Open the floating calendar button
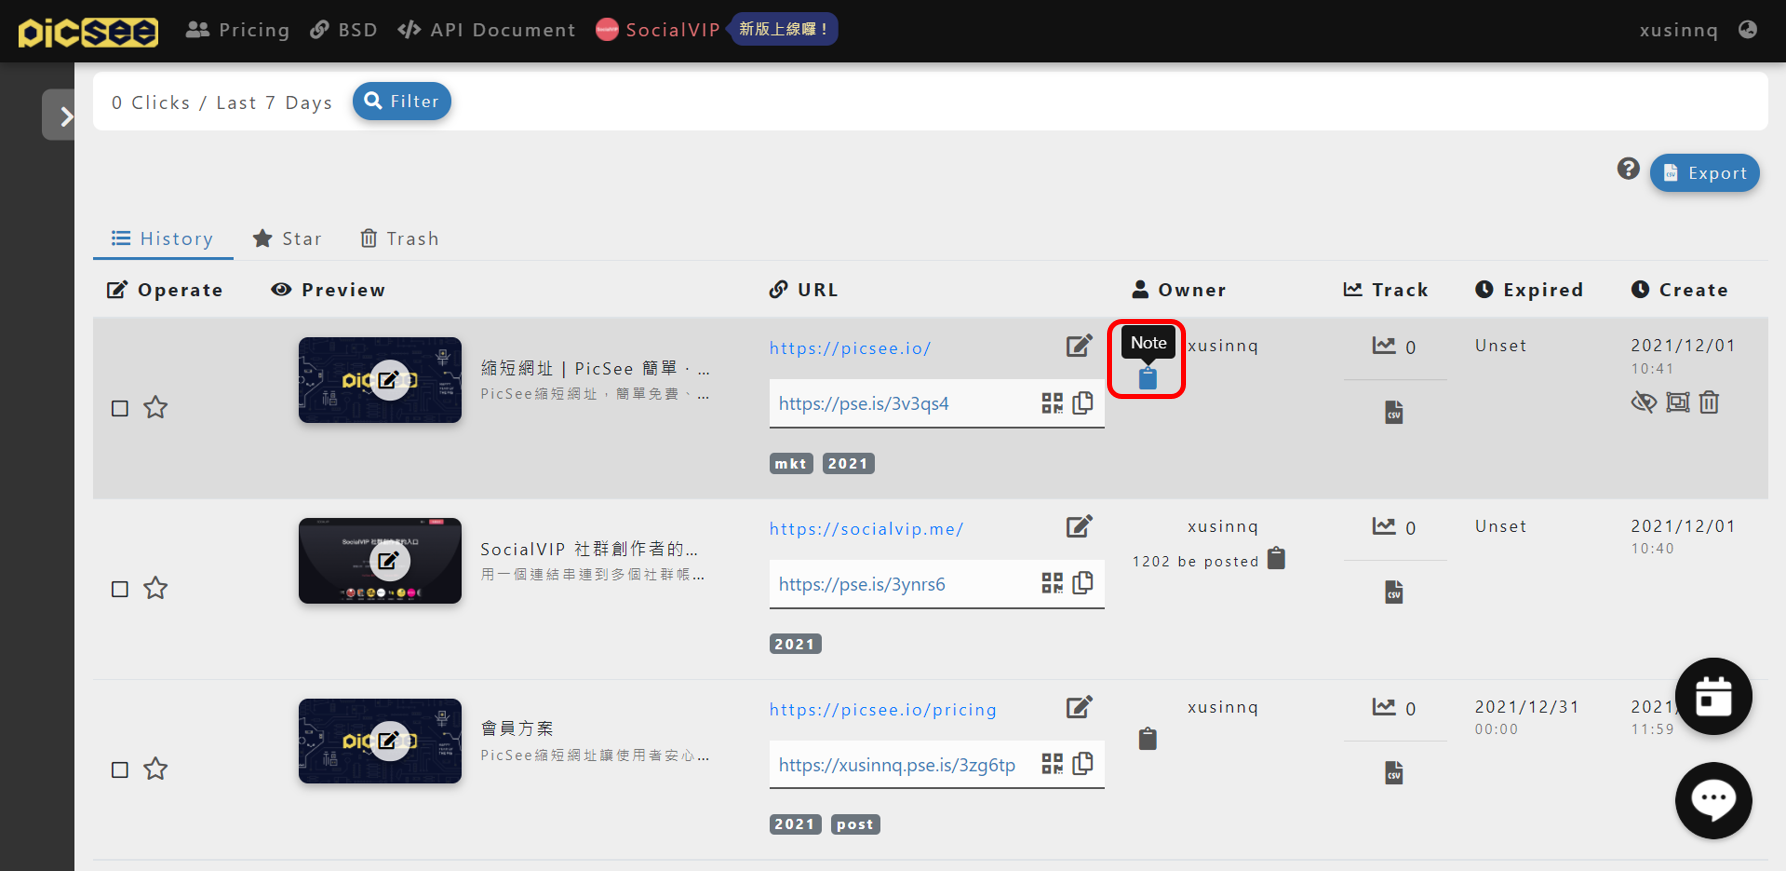1786x871 pixels. click(1713, 696)
